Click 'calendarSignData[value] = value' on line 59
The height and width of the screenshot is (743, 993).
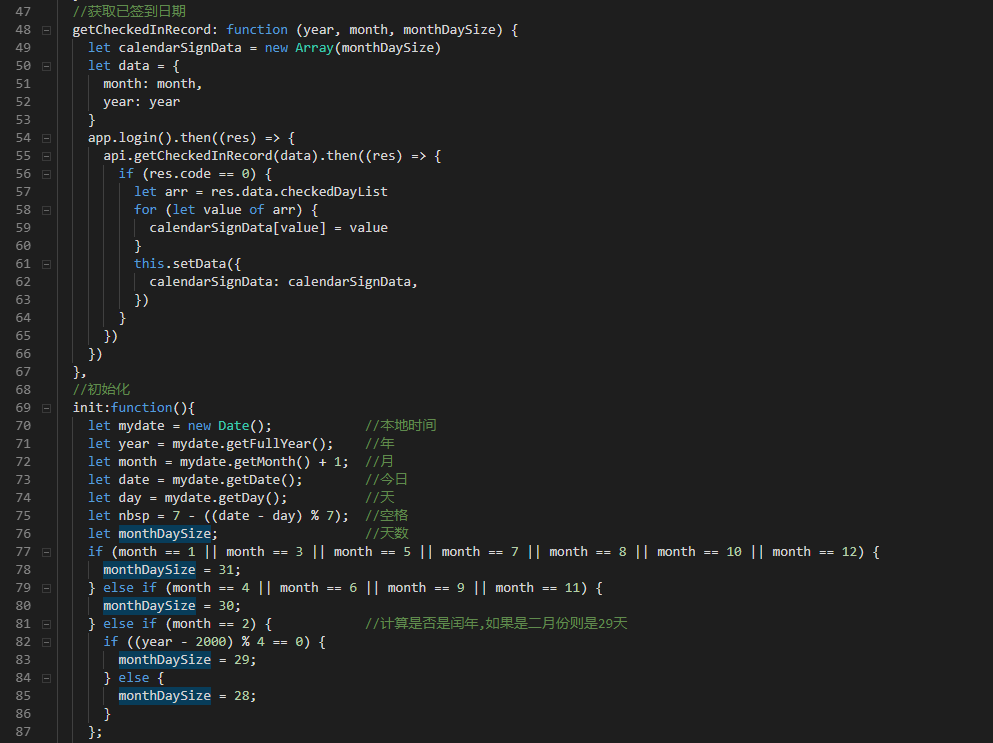coord(269,227)
